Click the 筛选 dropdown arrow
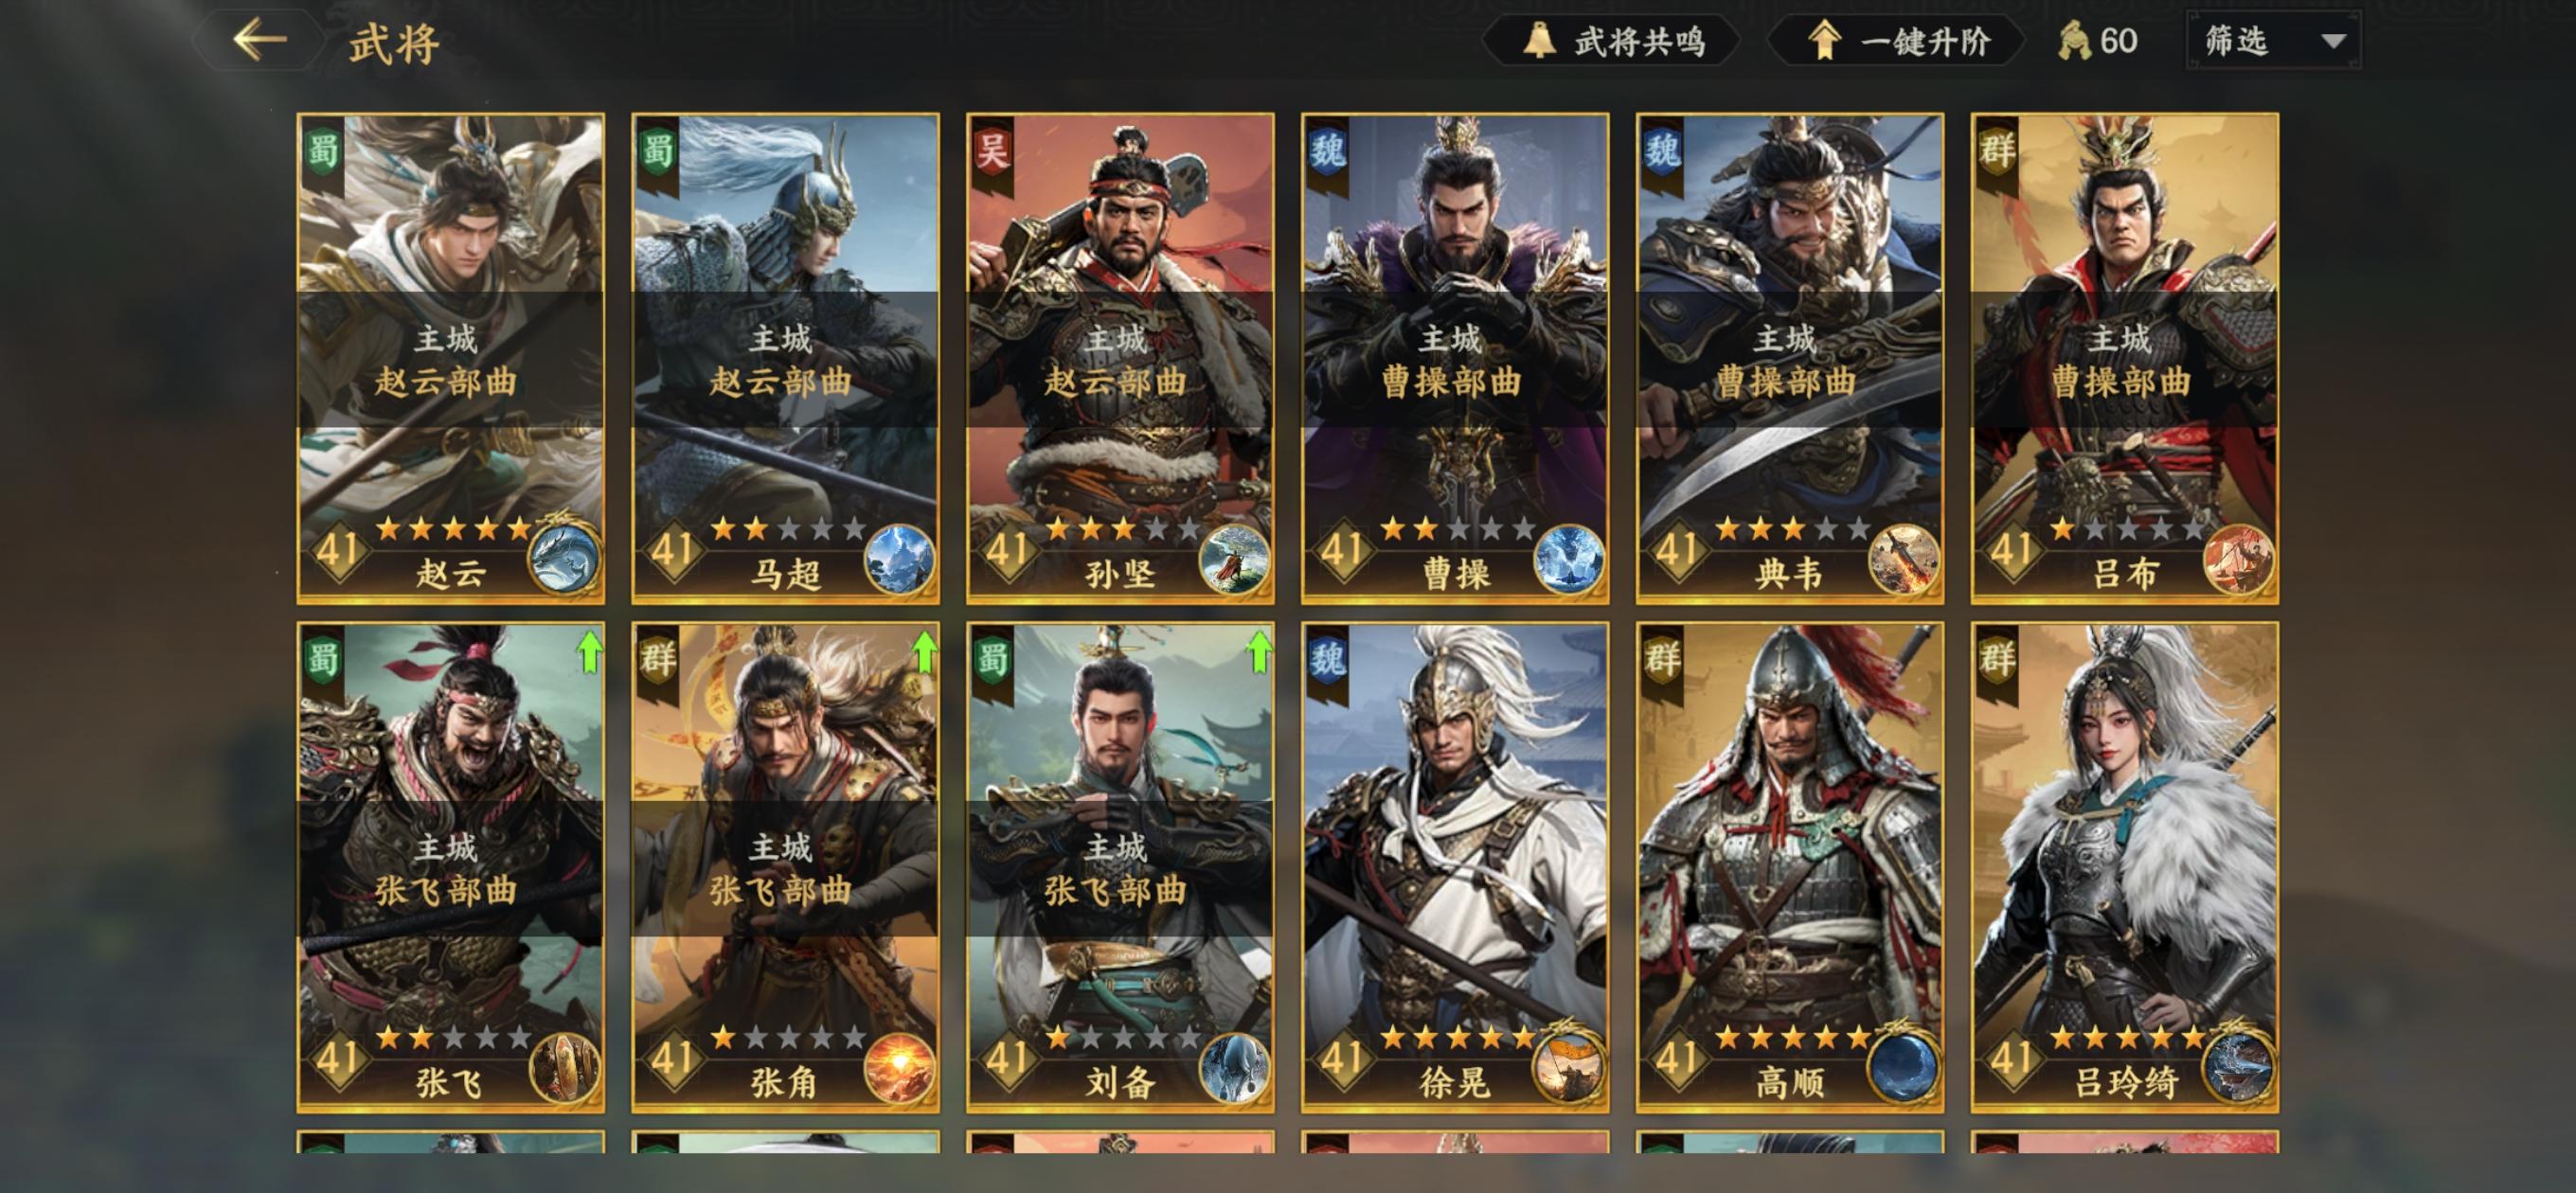This screenshot has width=2576, height=1193. pos(2333,41)
